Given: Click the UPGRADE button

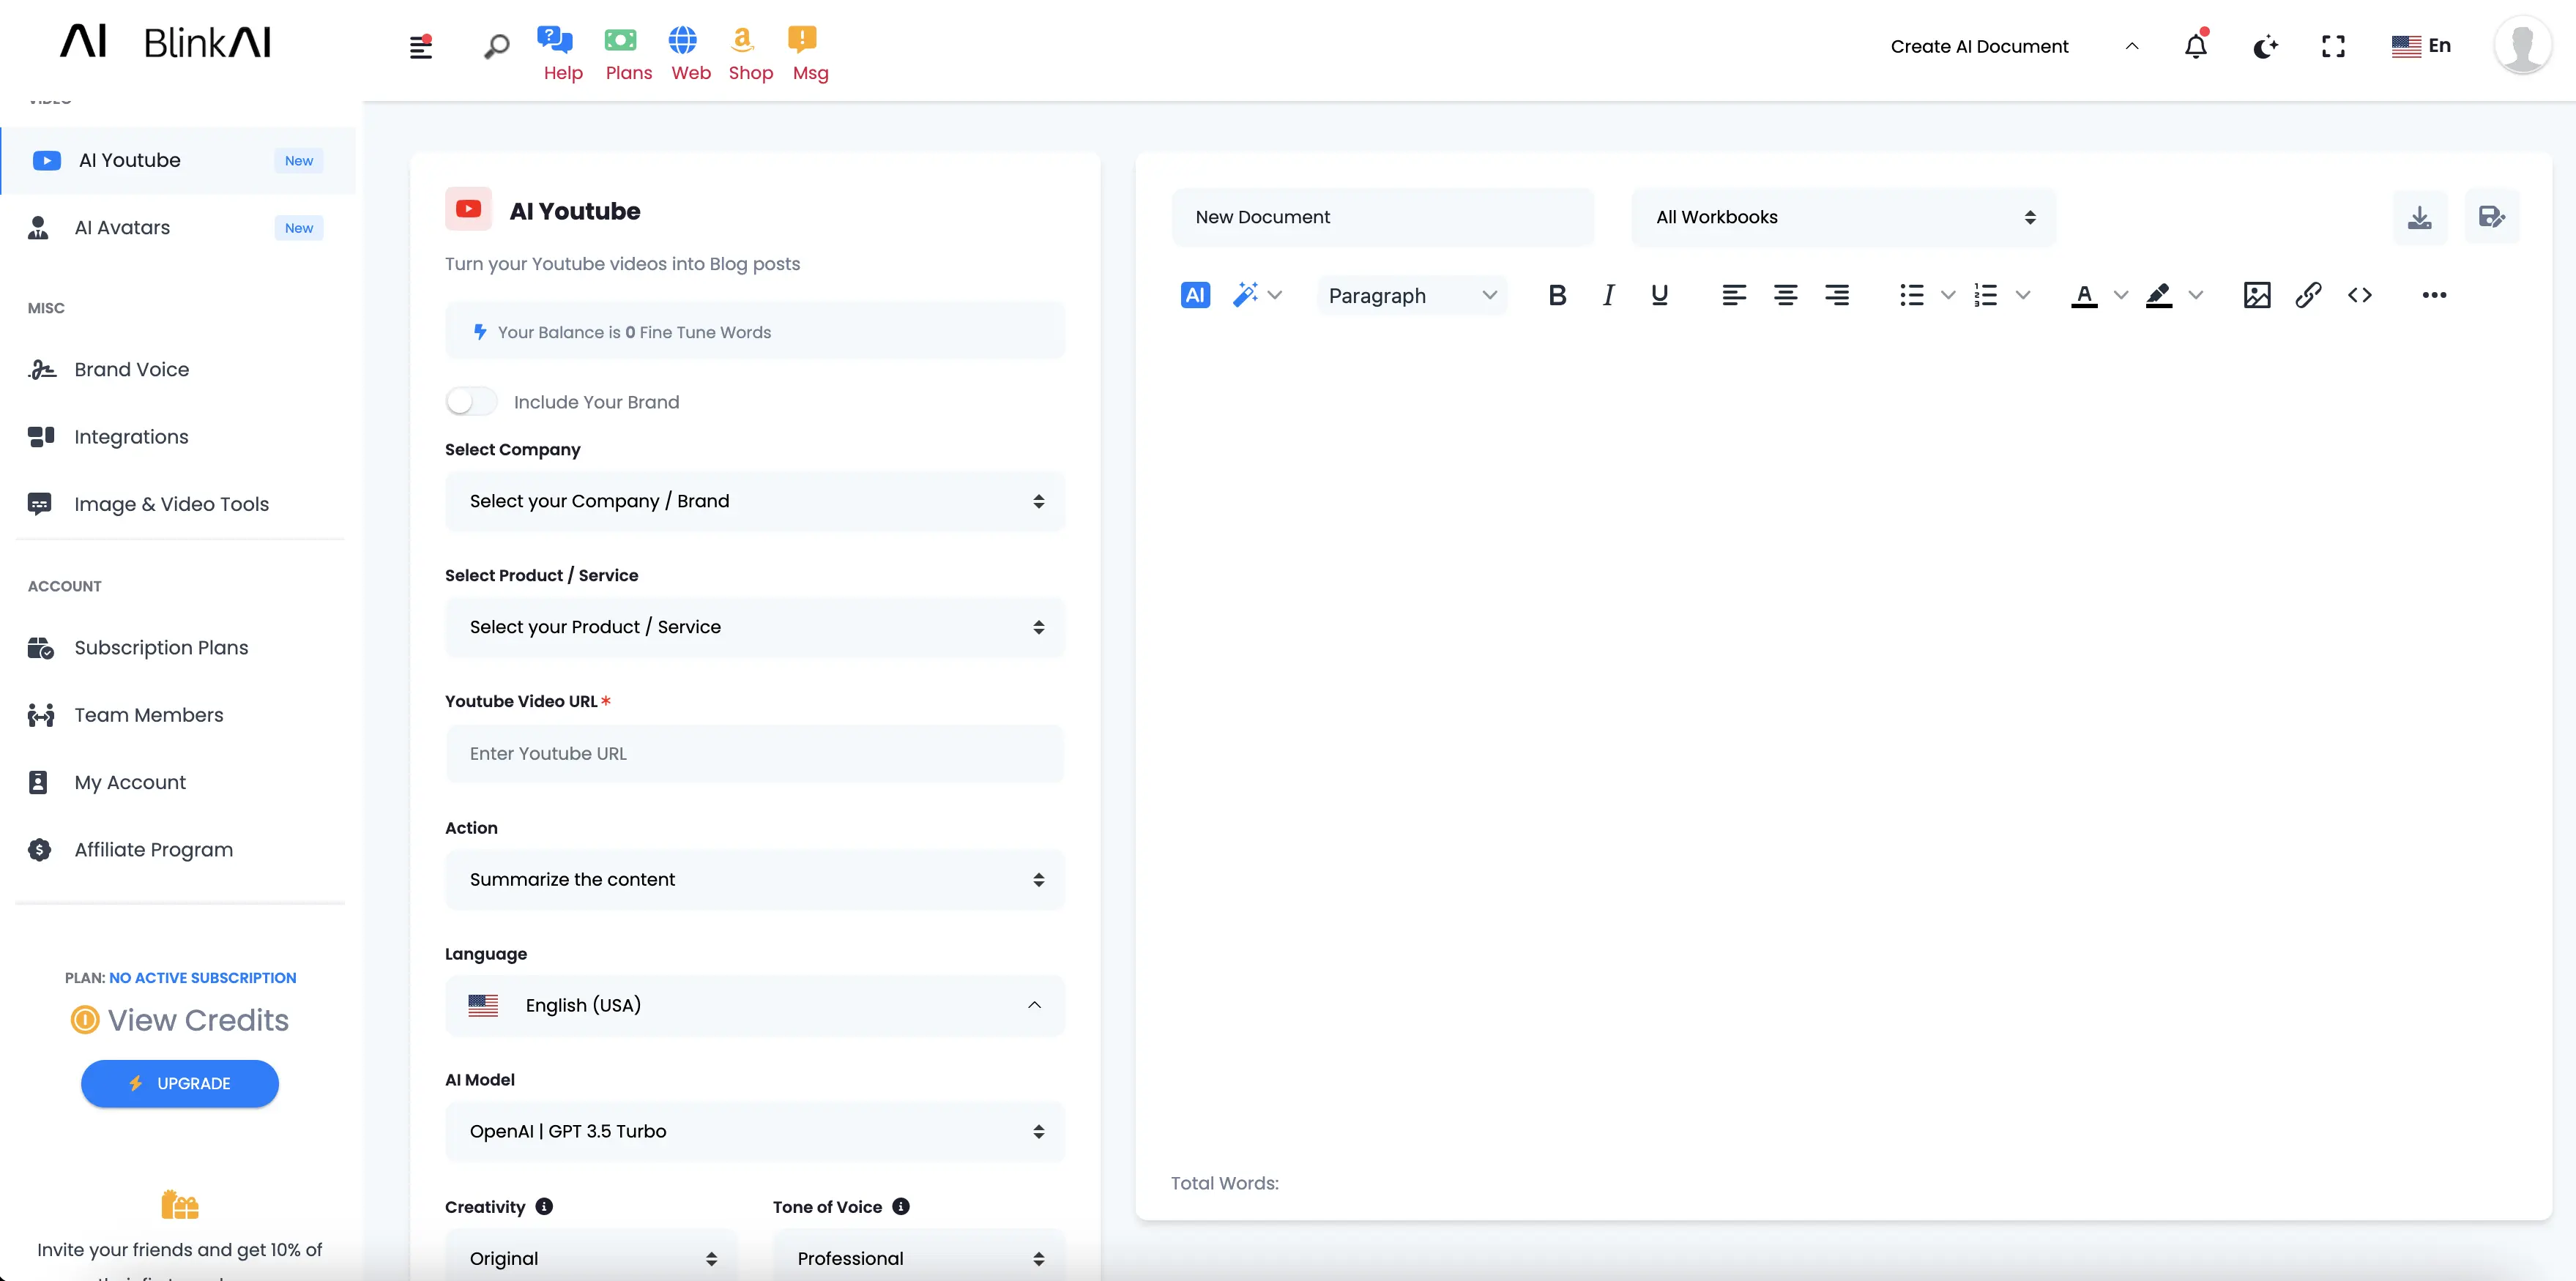Looking at the screenshot, I should (180, 1084).
